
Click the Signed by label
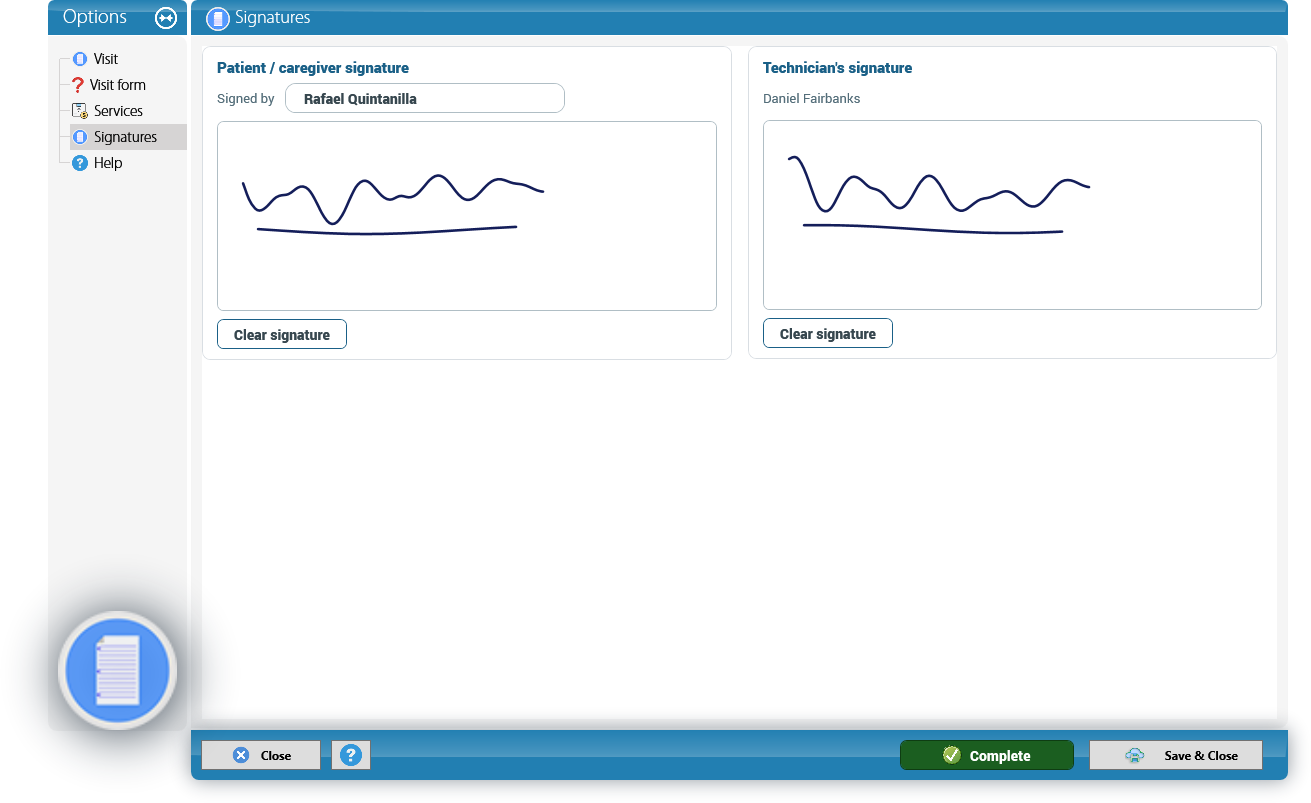(x=246, y=98)
